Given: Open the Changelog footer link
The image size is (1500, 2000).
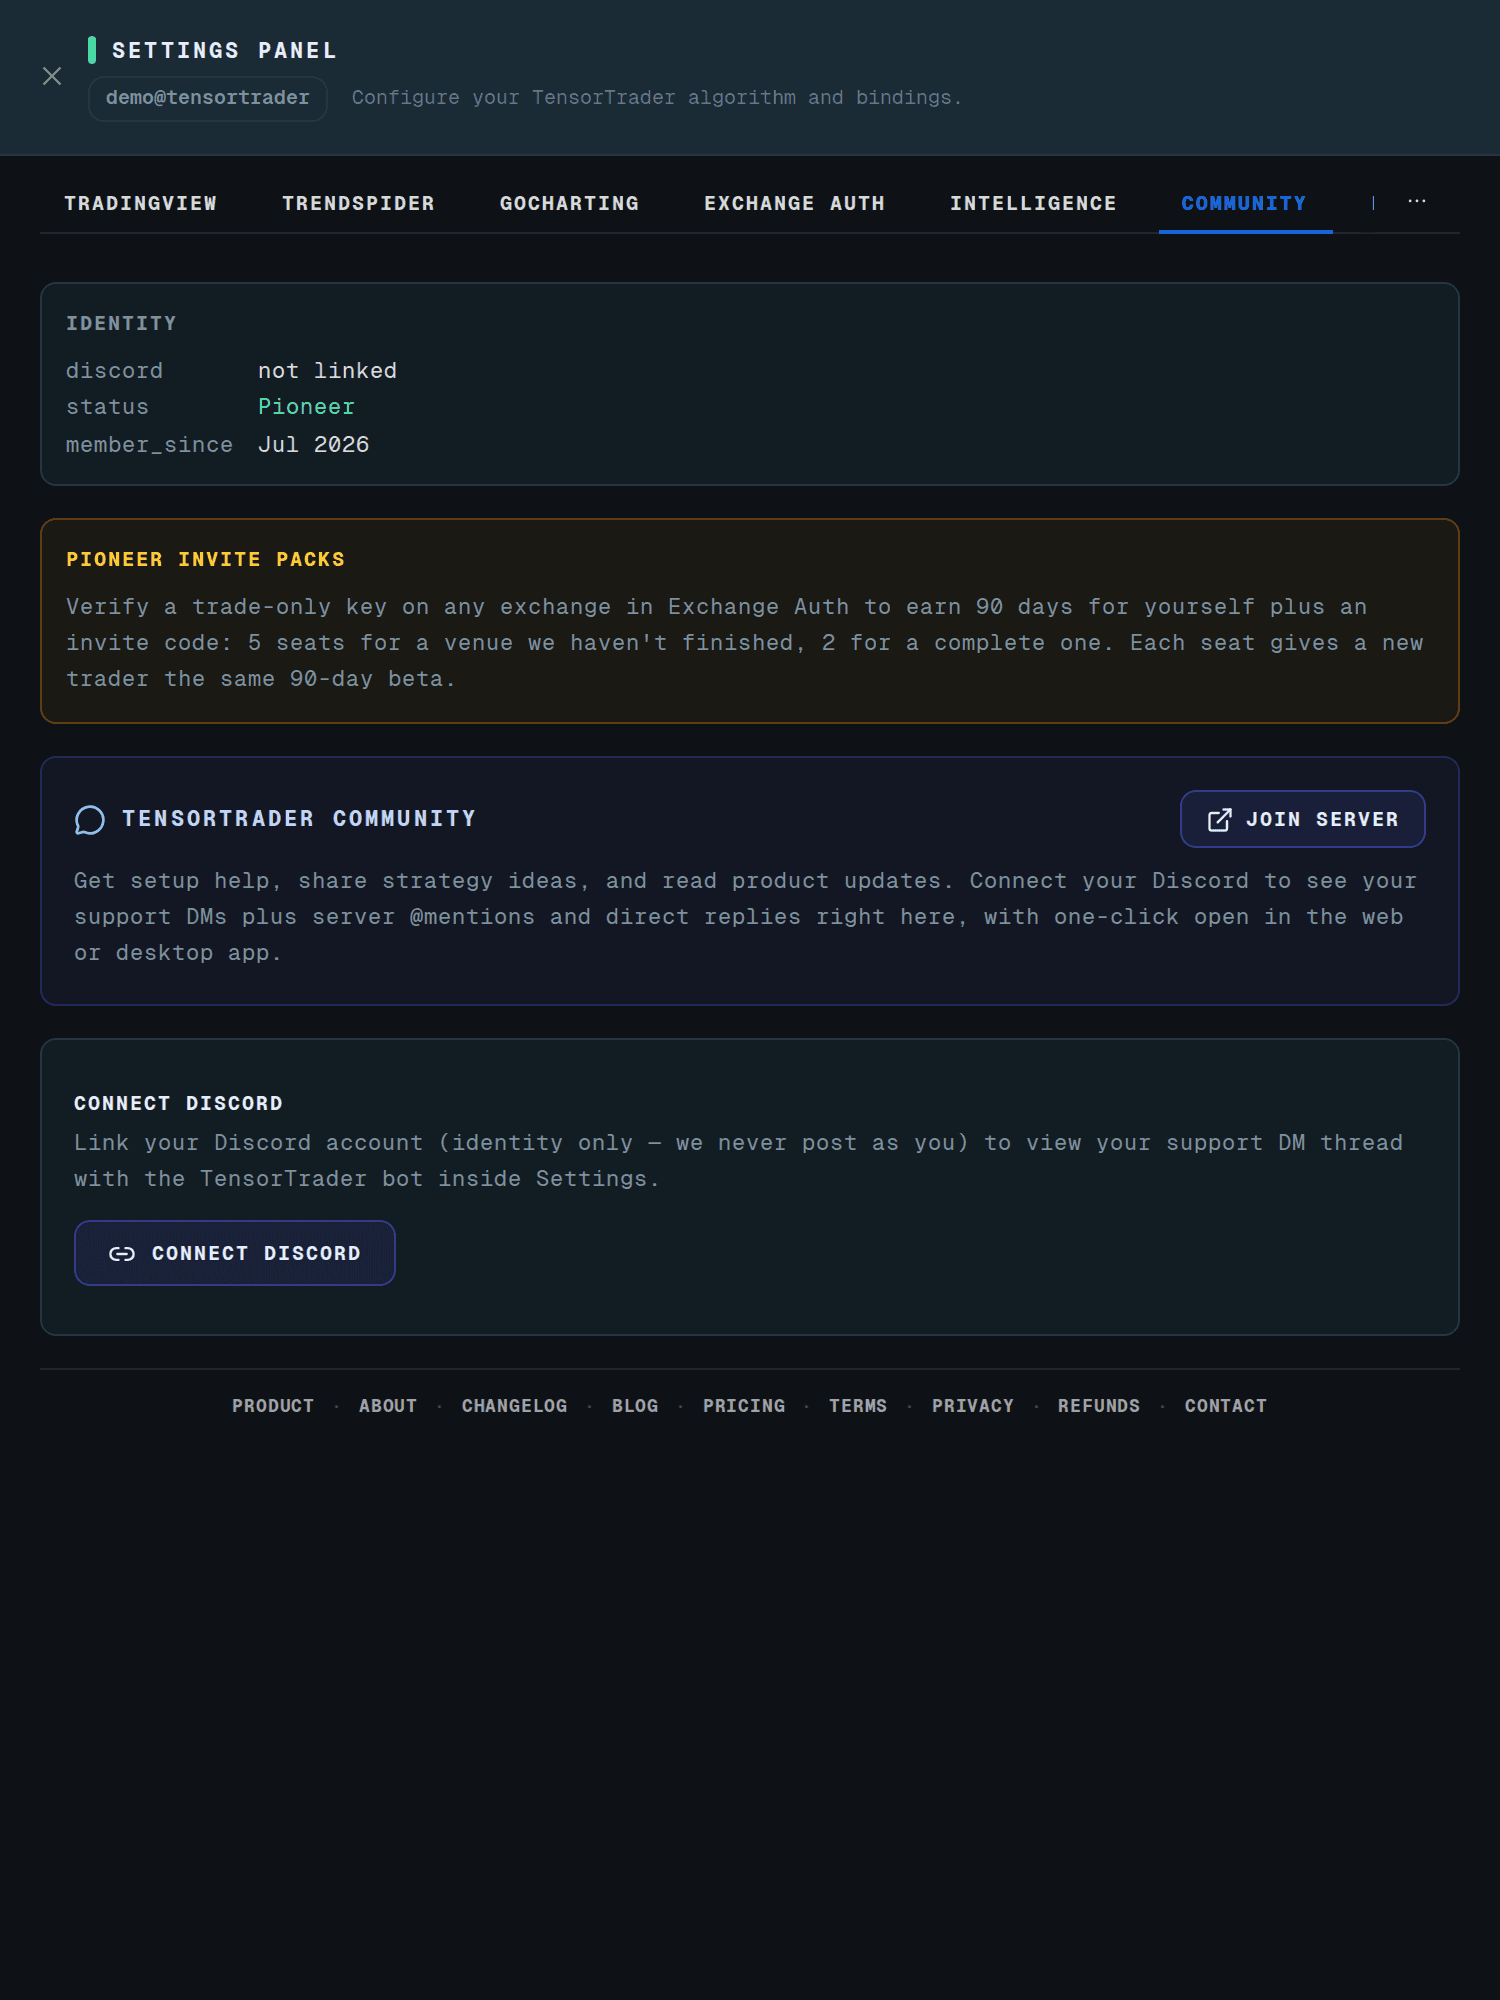Looking at the screenshot, I should point(515,1406).
